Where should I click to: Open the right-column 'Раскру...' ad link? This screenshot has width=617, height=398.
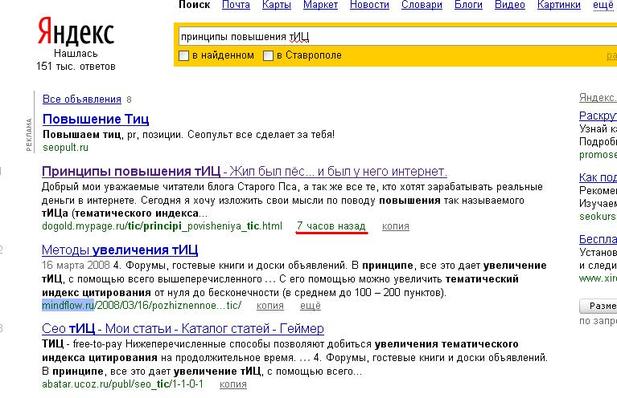click(x=598, y=116)
